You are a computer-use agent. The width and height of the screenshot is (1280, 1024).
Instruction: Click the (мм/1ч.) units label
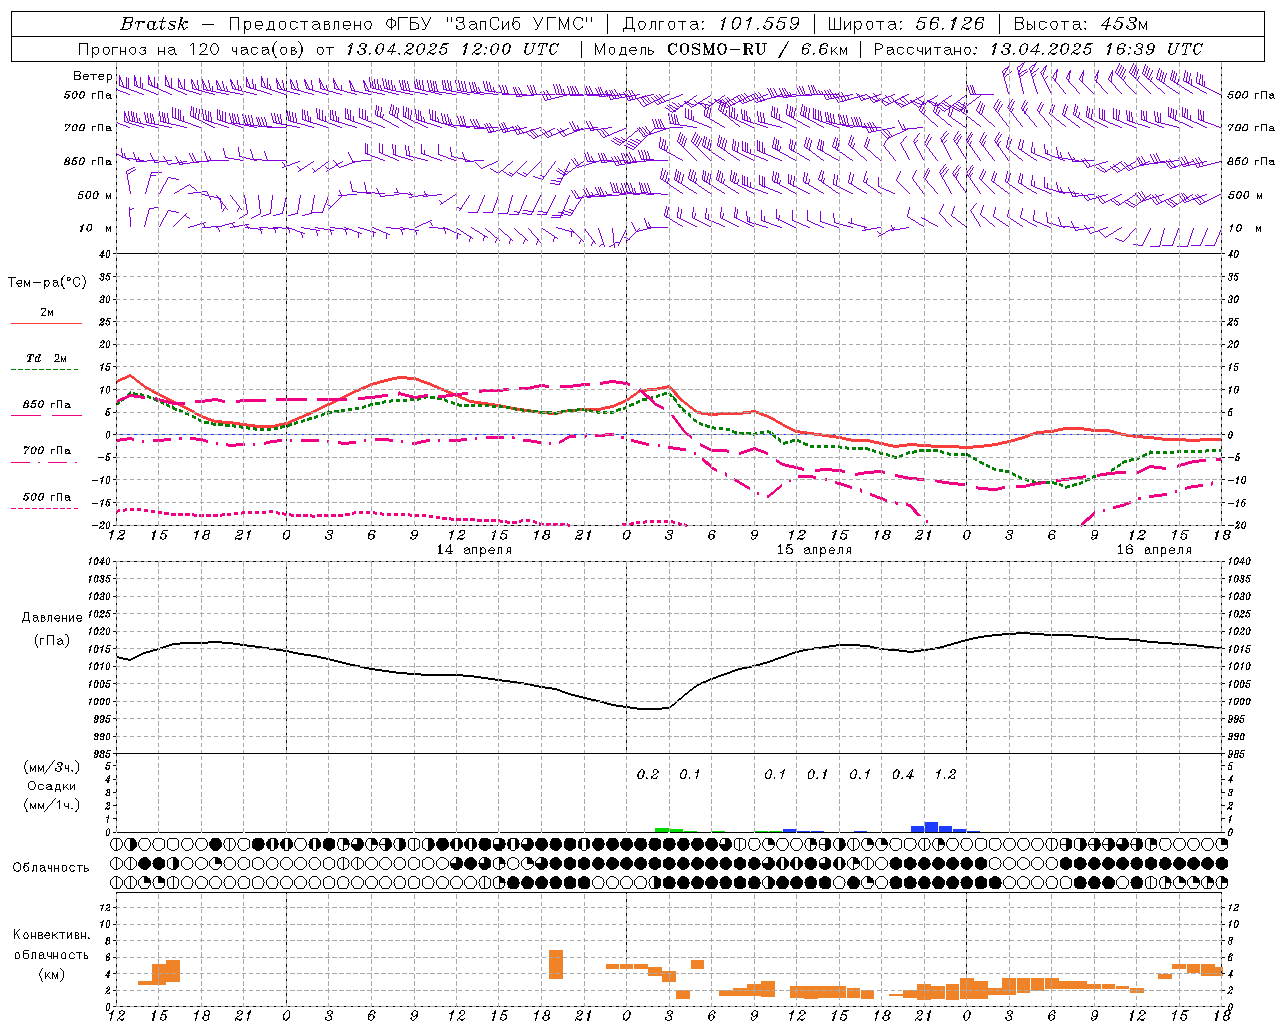pos(52,805)
